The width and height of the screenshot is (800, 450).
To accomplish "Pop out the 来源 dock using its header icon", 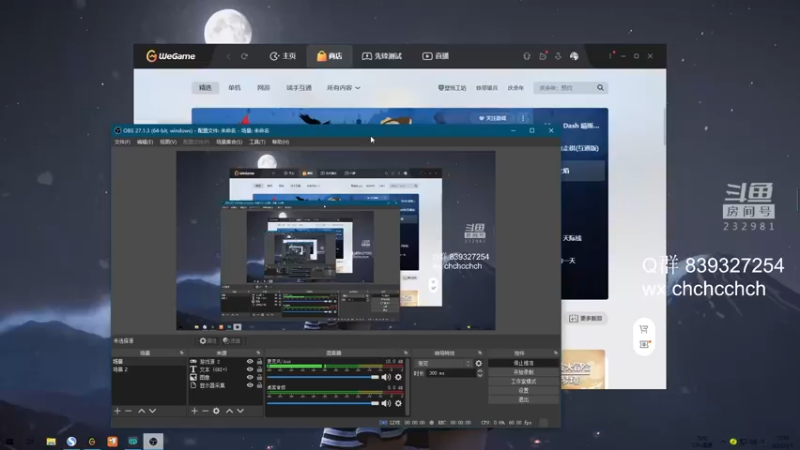I will (x=258, y=353).
